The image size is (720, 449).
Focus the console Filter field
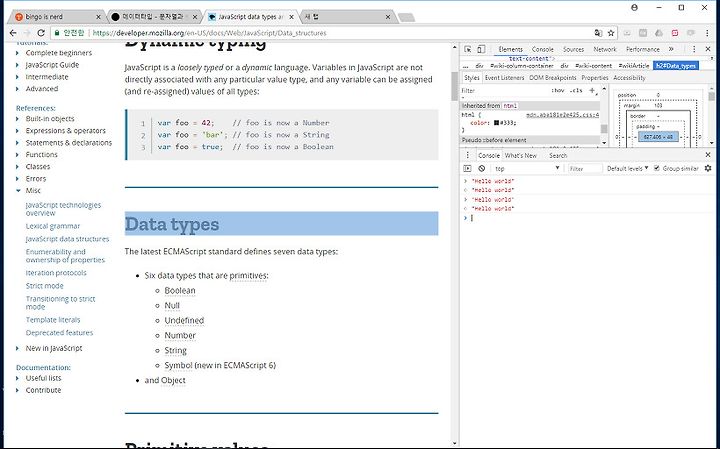pos(584,168)
